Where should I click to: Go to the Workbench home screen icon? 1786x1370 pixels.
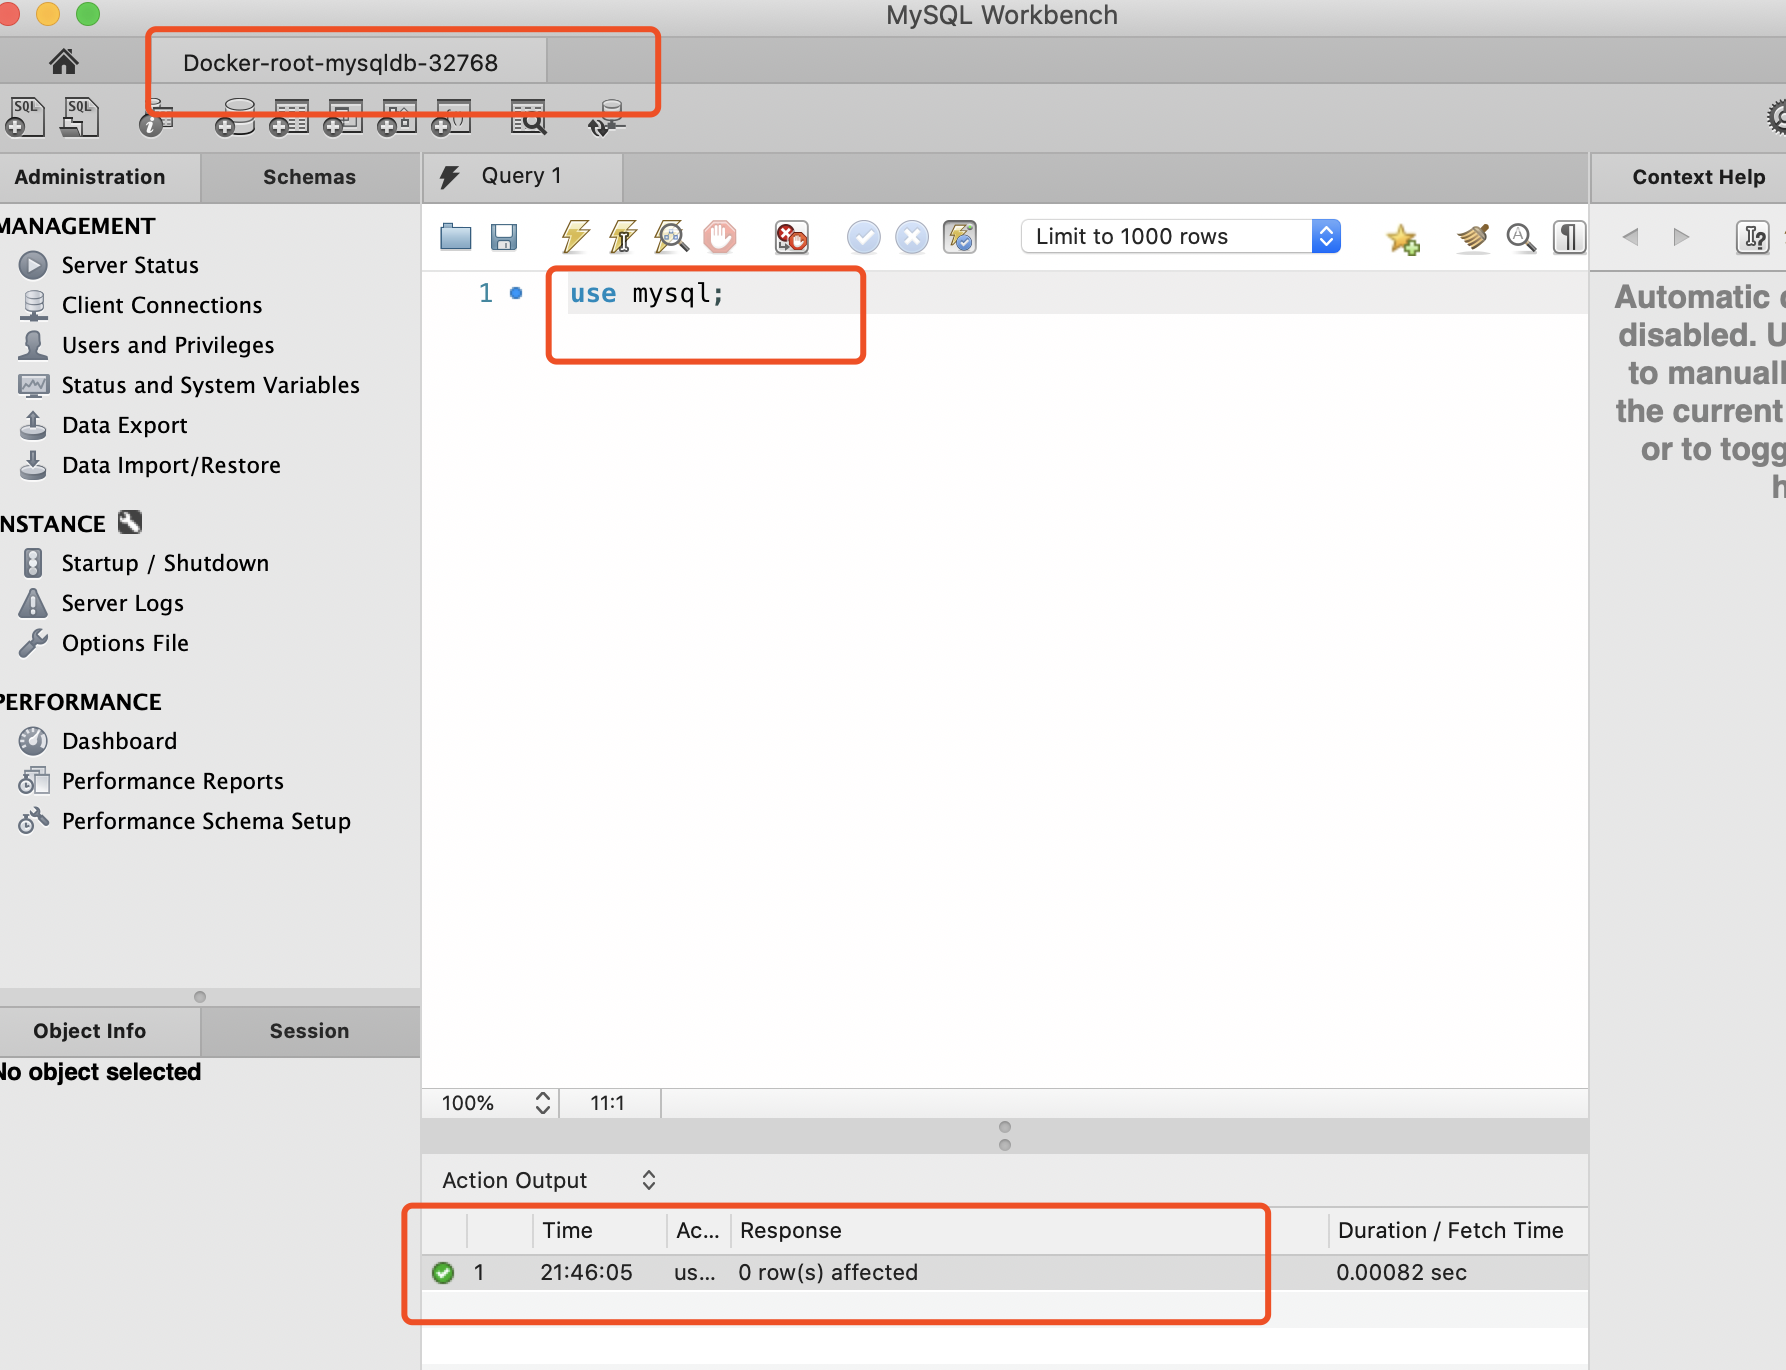coord(64,62)
